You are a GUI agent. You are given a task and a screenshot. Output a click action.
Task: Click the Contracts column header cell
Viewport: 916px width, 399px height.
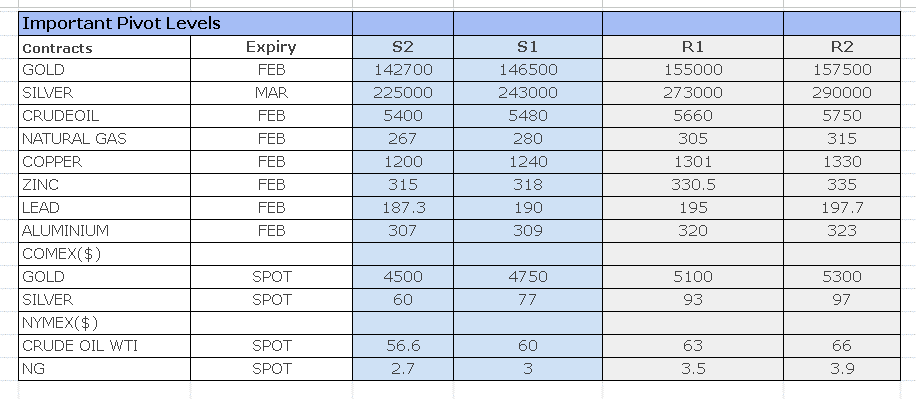pos(105,47)
